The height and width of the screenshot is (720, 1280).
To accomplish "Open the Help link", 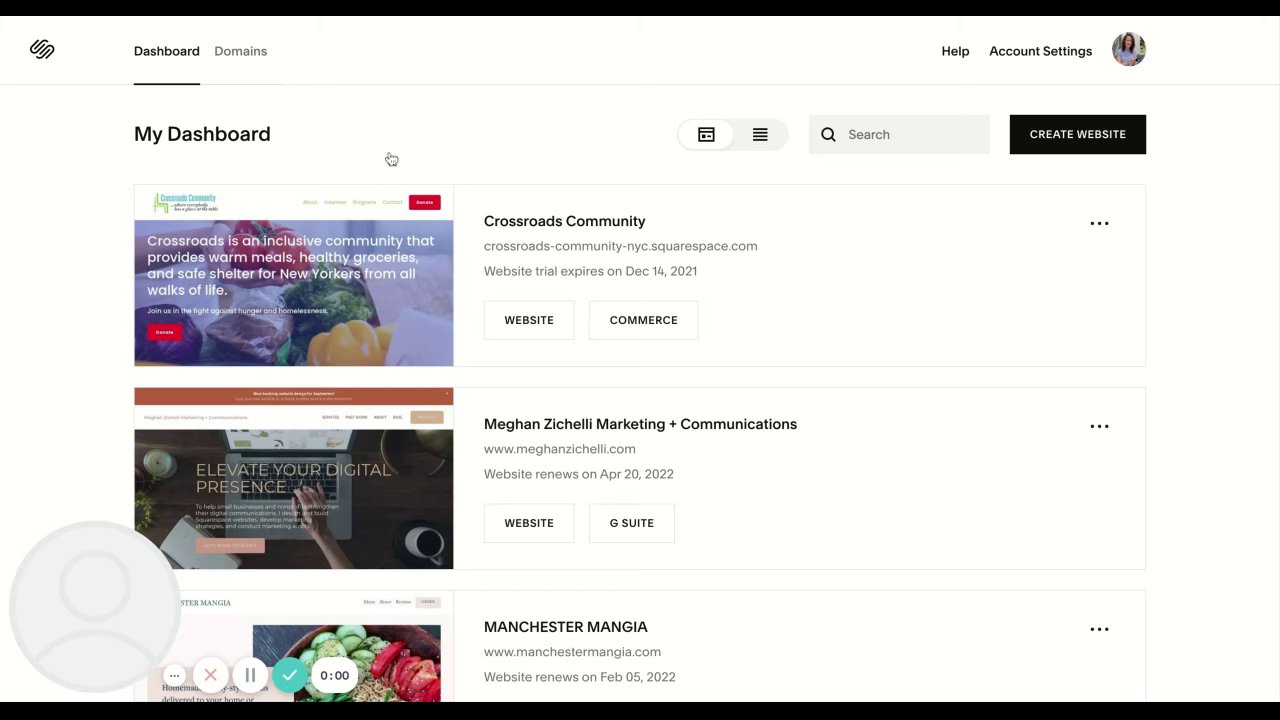I will click(955, 51).
